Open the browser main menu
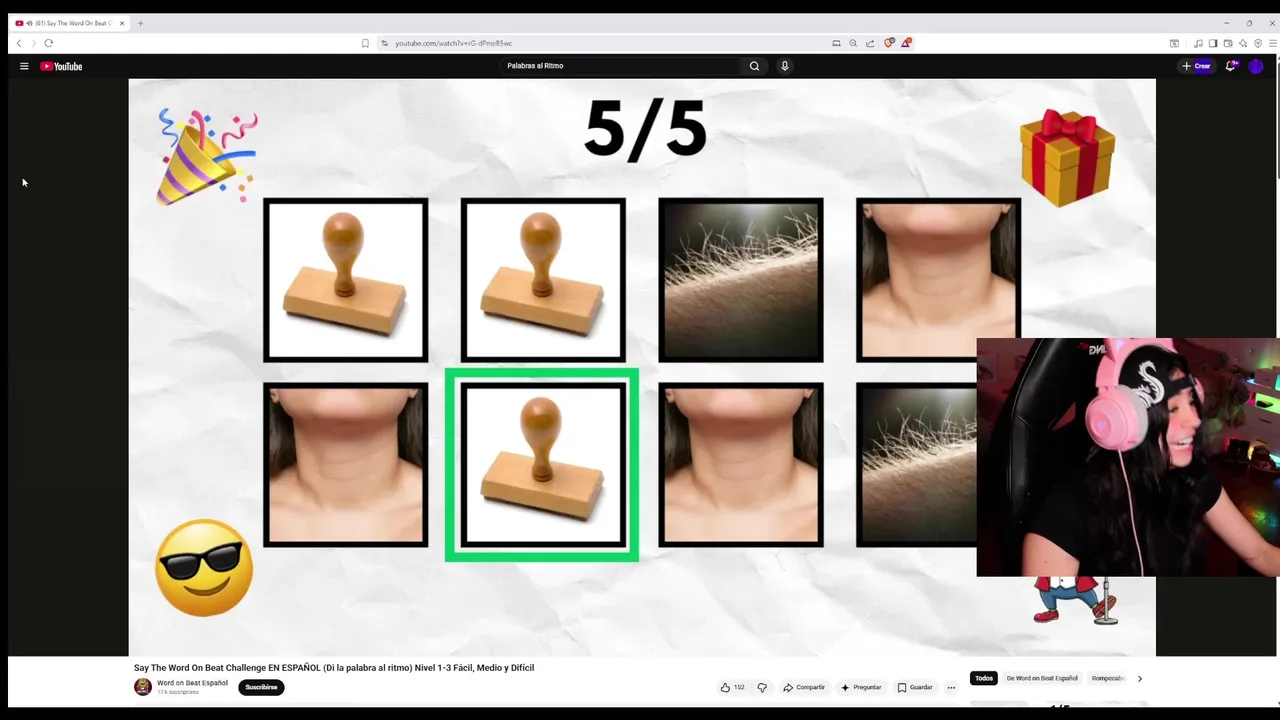 click(x=1272, y=43)
